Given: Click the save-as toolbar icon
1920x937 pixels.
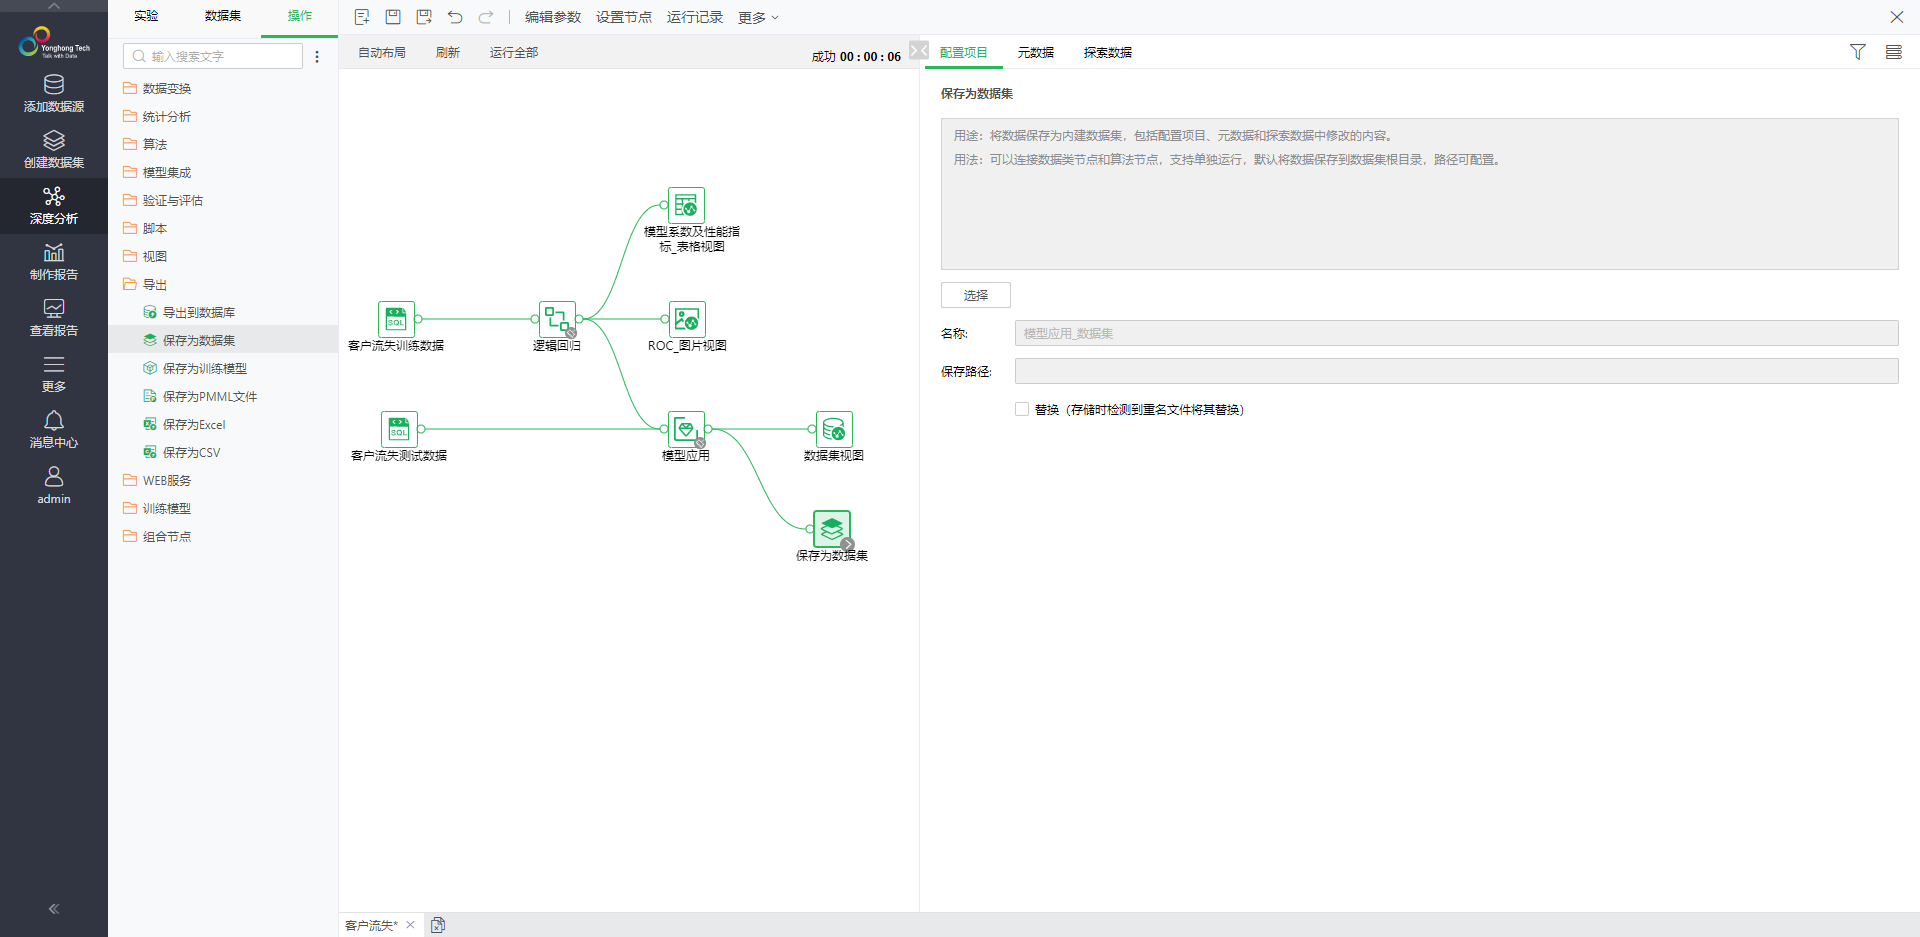Looking at the screenshot, I should tap(424, 17).
